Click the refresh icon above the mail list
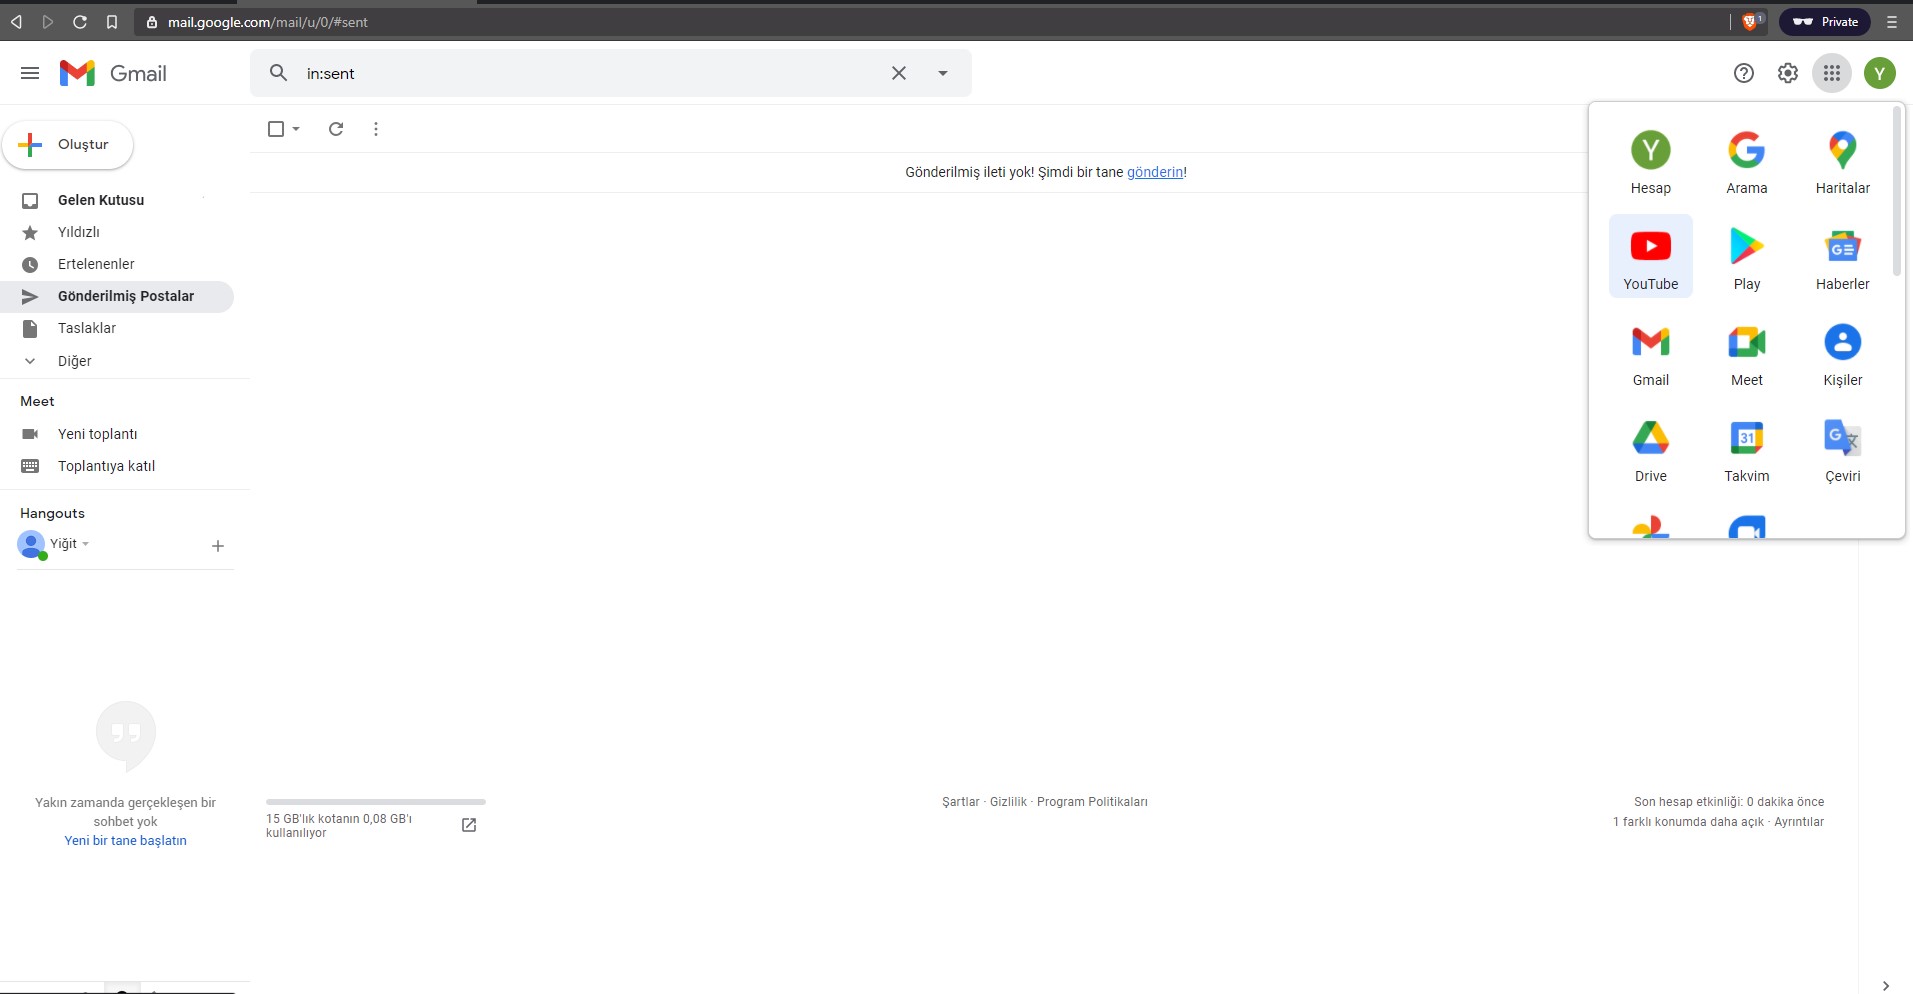 [x=336, y=129]
